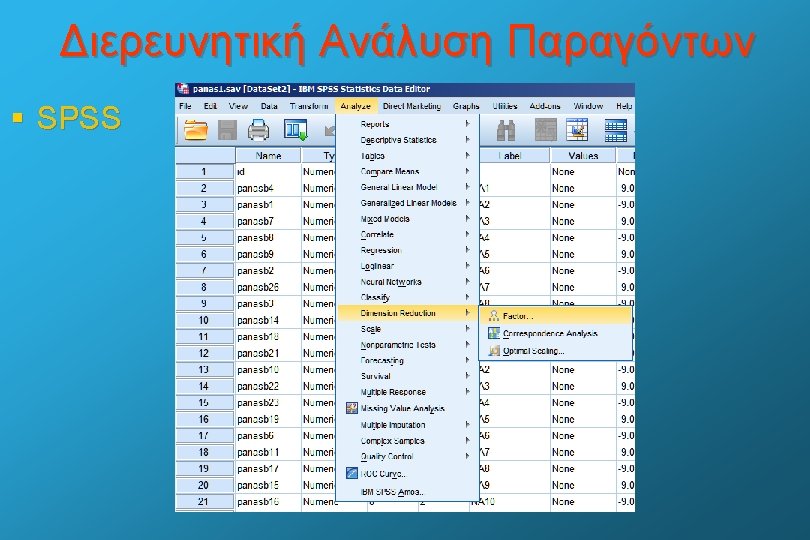
Task: Open ROC Curve... from the Analyze menu
Action: tap(407, 473)
